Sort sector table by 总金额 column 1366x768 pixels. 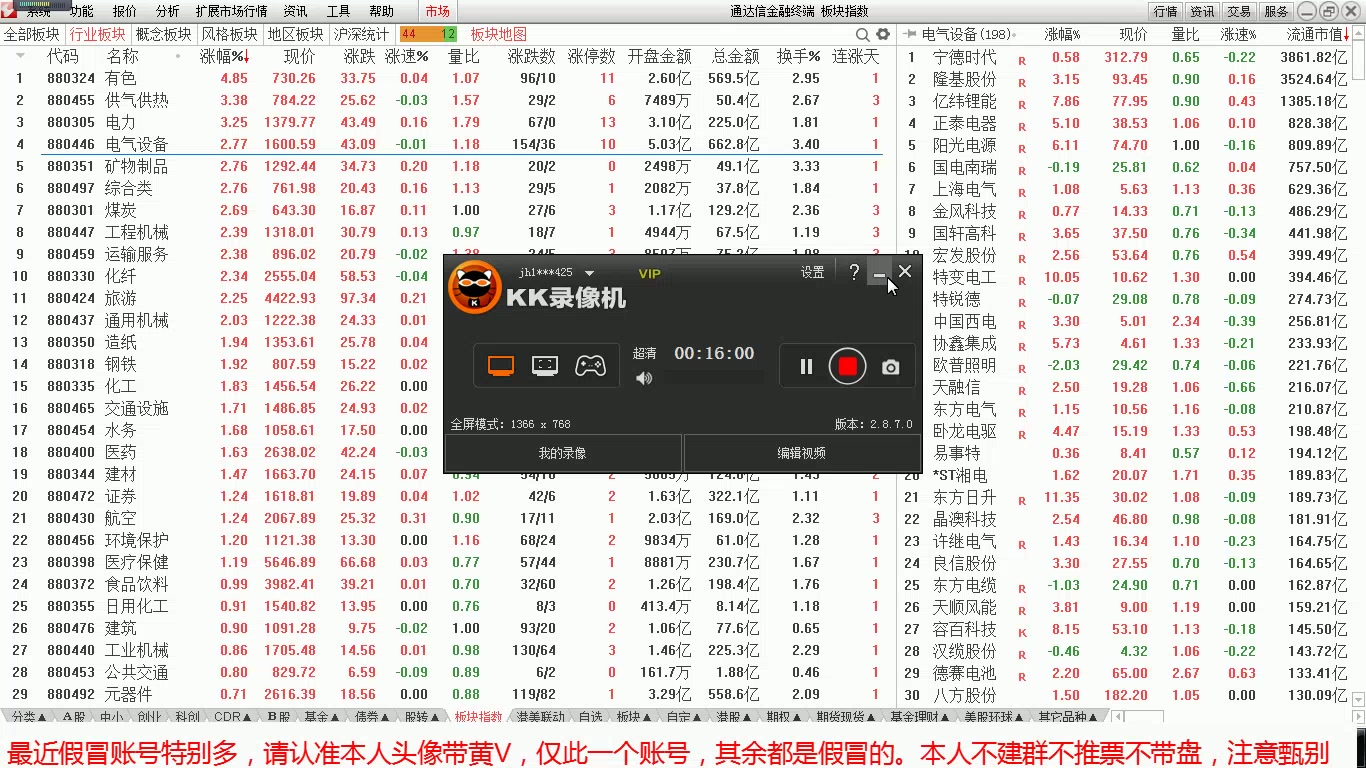pyautogui.click(x=736, y=56)
